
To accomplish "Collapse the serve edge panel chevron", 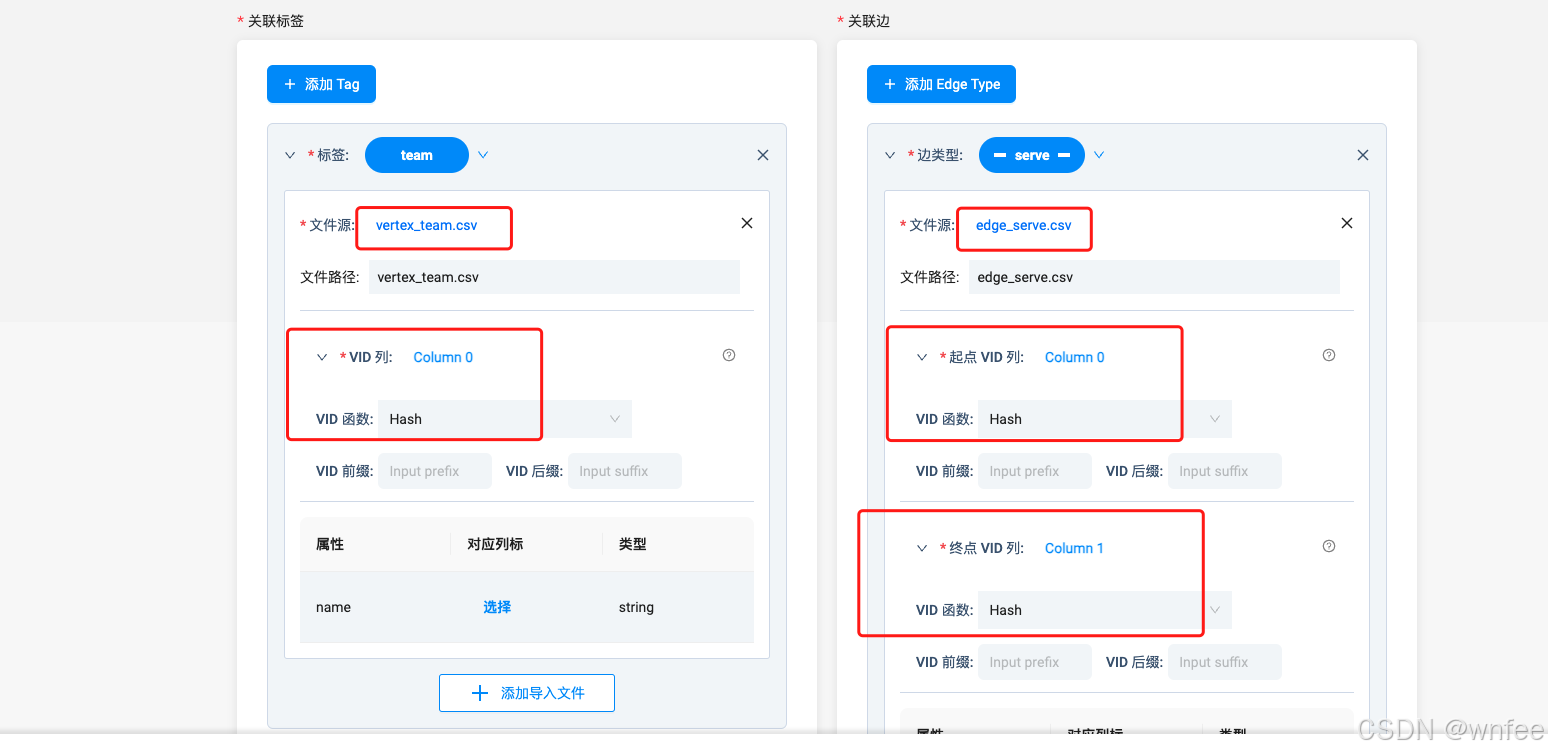I will click(890, 155).
